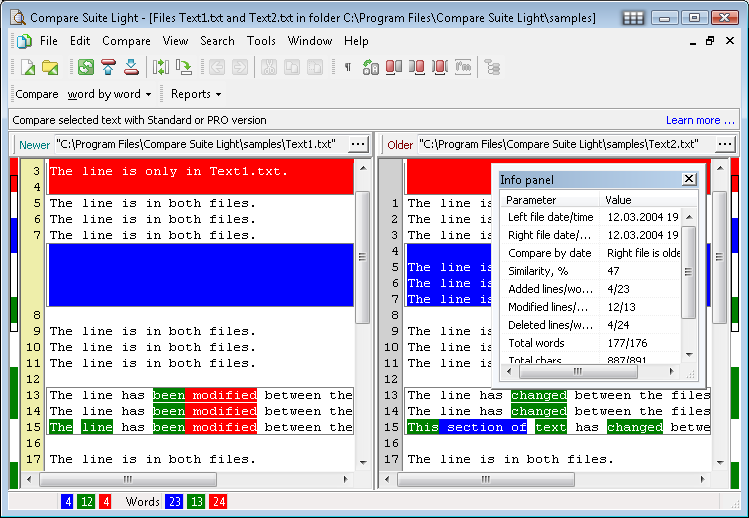
Task: Expand the 'word by word' compare dropdown
Action: coord(109,94)
